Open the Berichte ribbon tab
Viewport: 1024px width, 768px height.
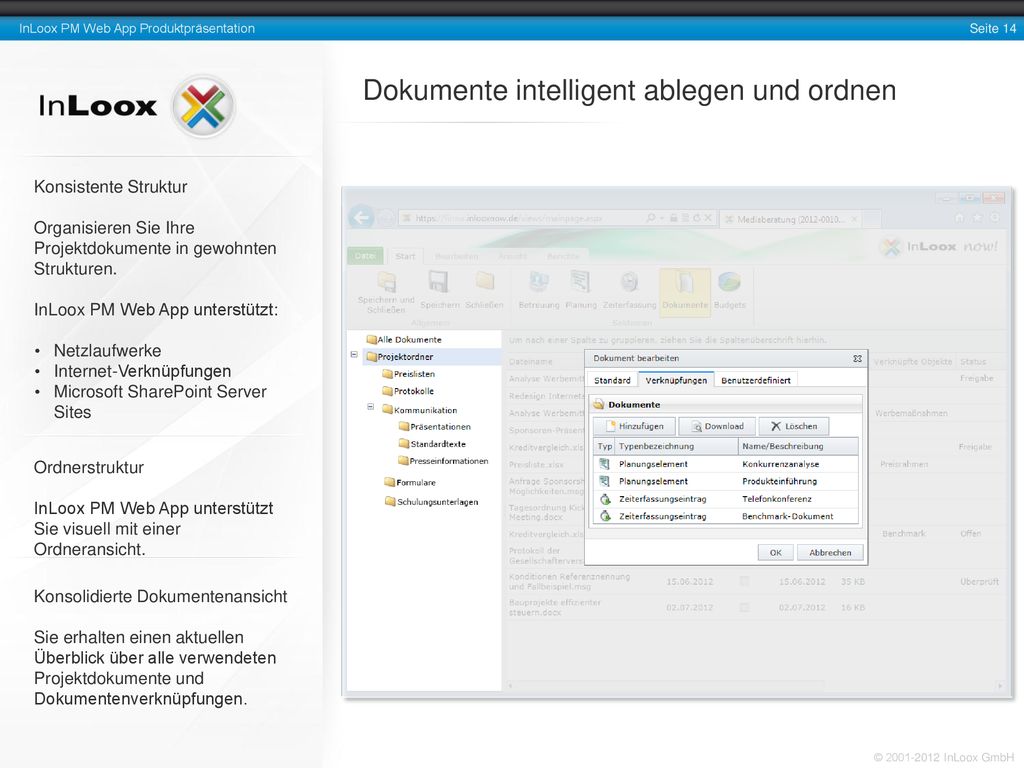click(563, 256)
